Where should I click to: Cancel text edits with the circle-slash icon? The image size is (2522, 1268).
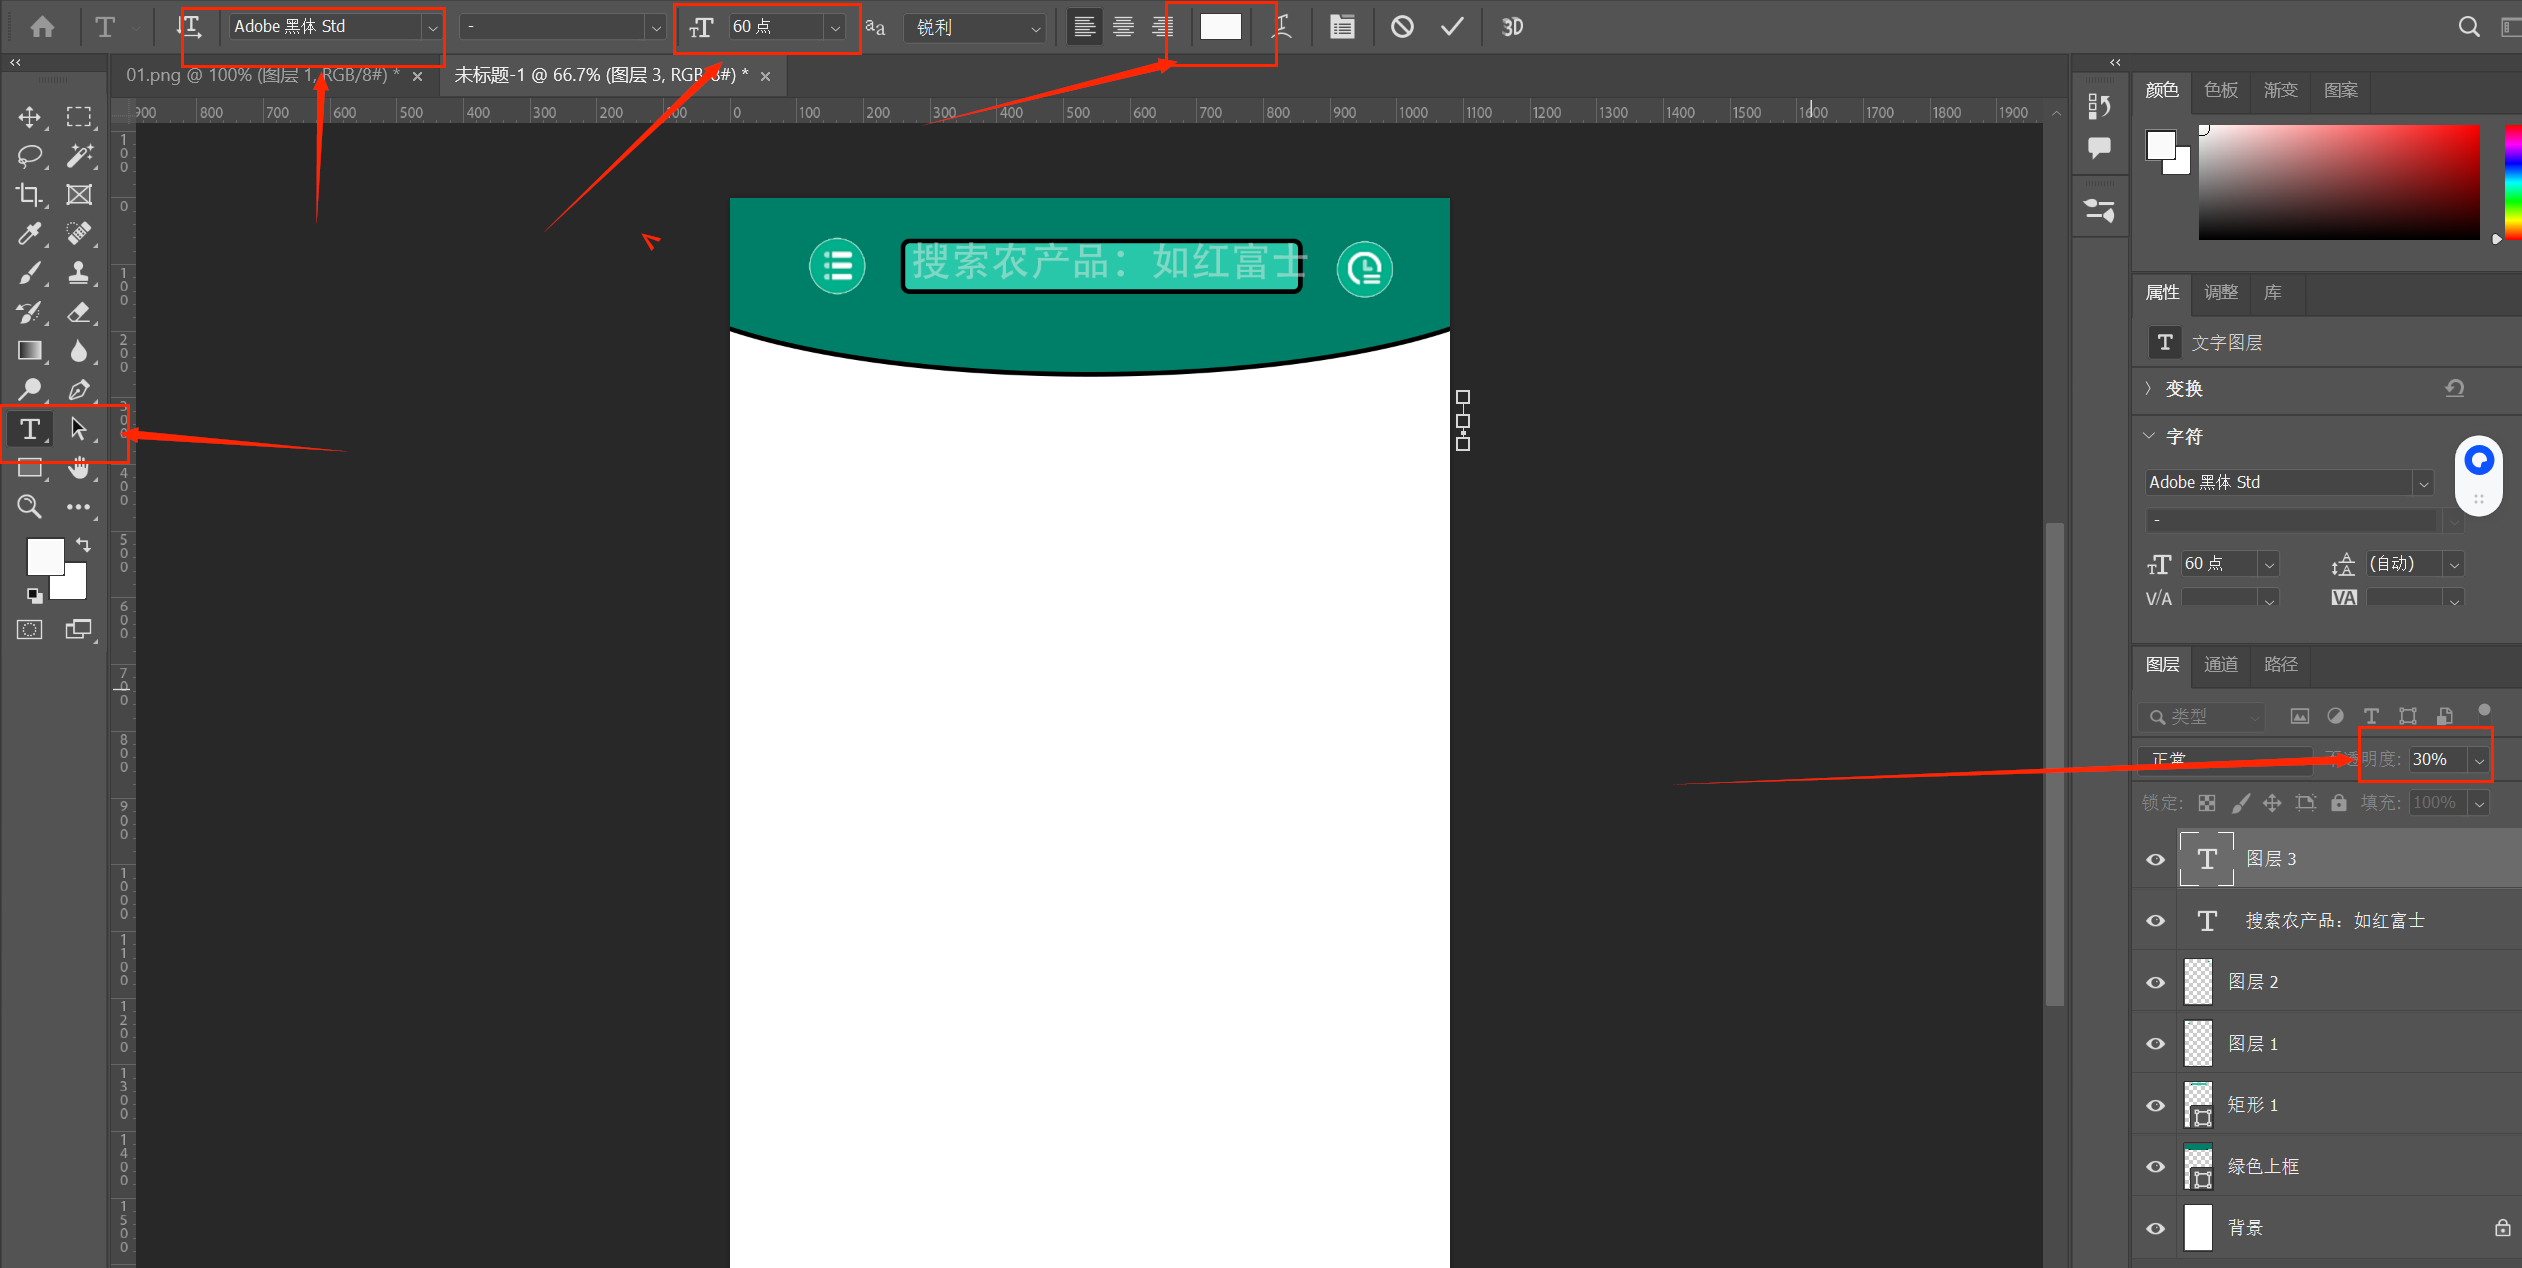click(1402, 27)
